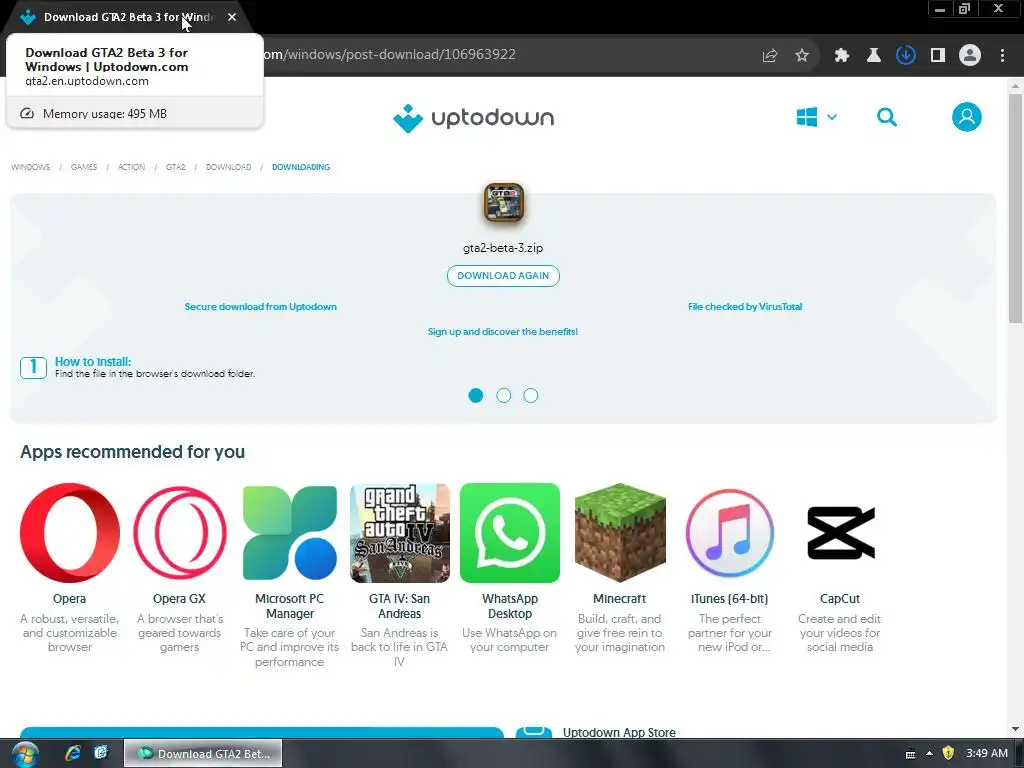Open the Windows platform selector icon
The width and height of the screenshot is (1024, 768).
click(x=807, y=118)
